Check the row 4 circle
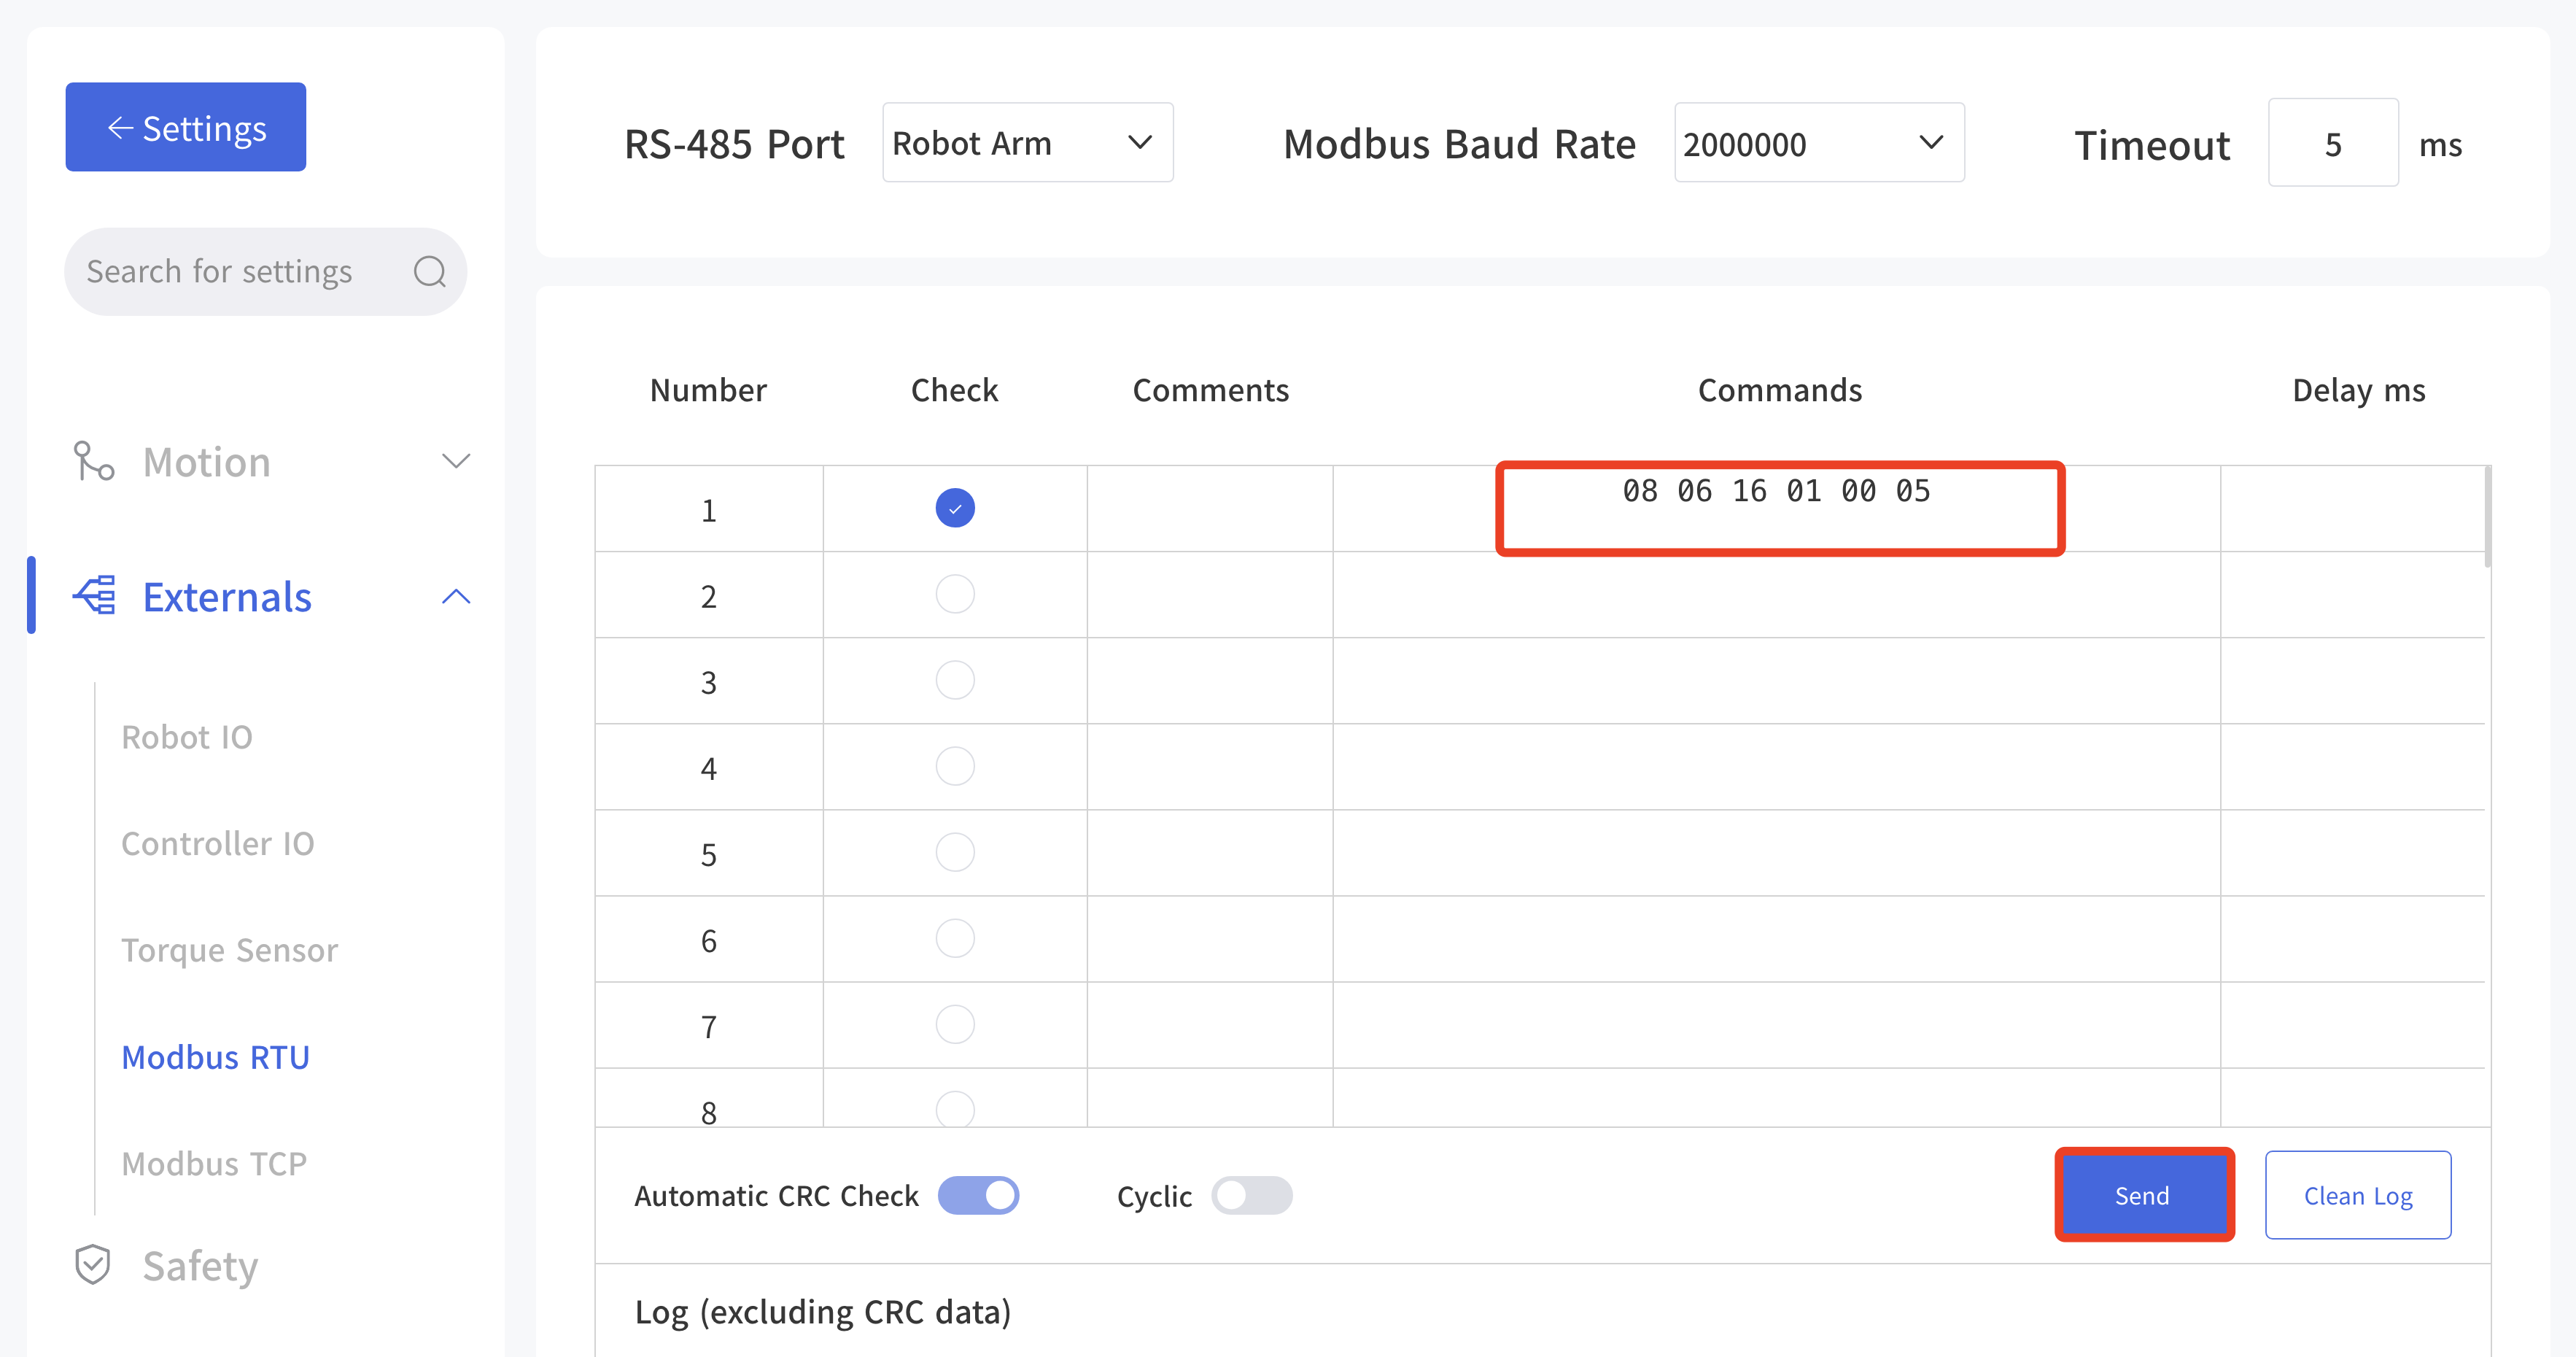 coord(955,766)
